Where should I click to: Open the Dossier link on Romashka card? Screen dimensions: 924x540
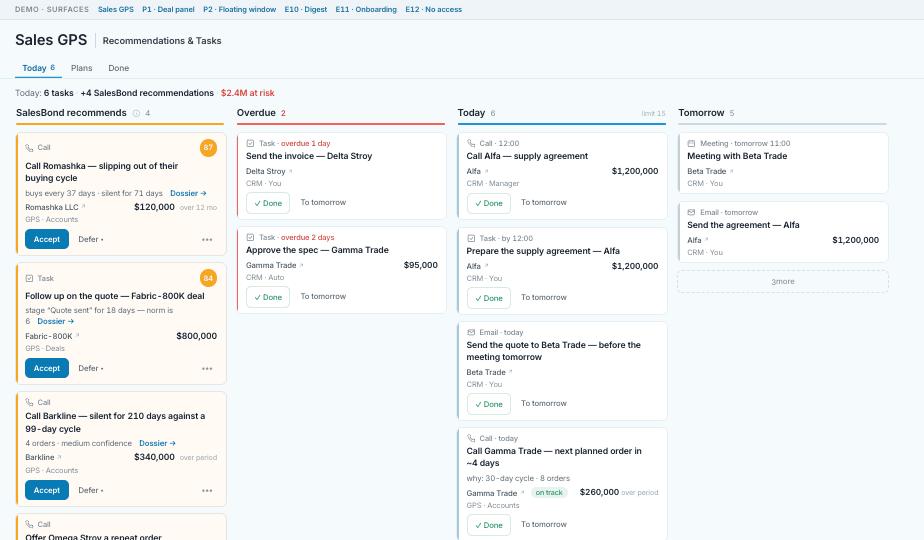(188, 193)
